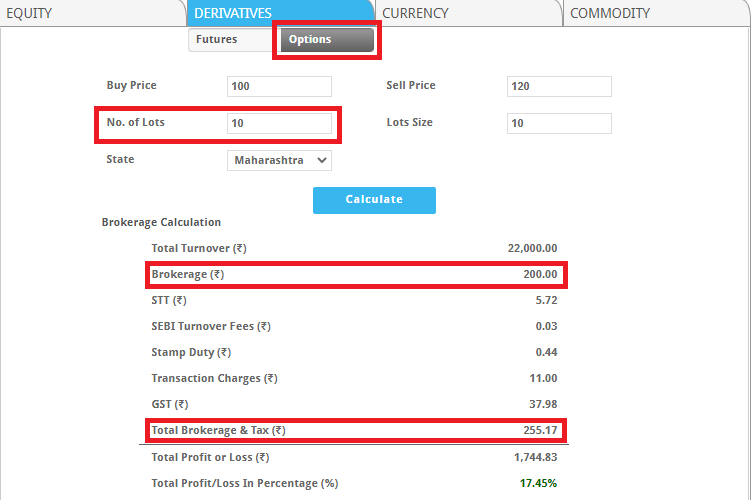
Task: Open the CURRENCY tab
Action: pos(415,13)
